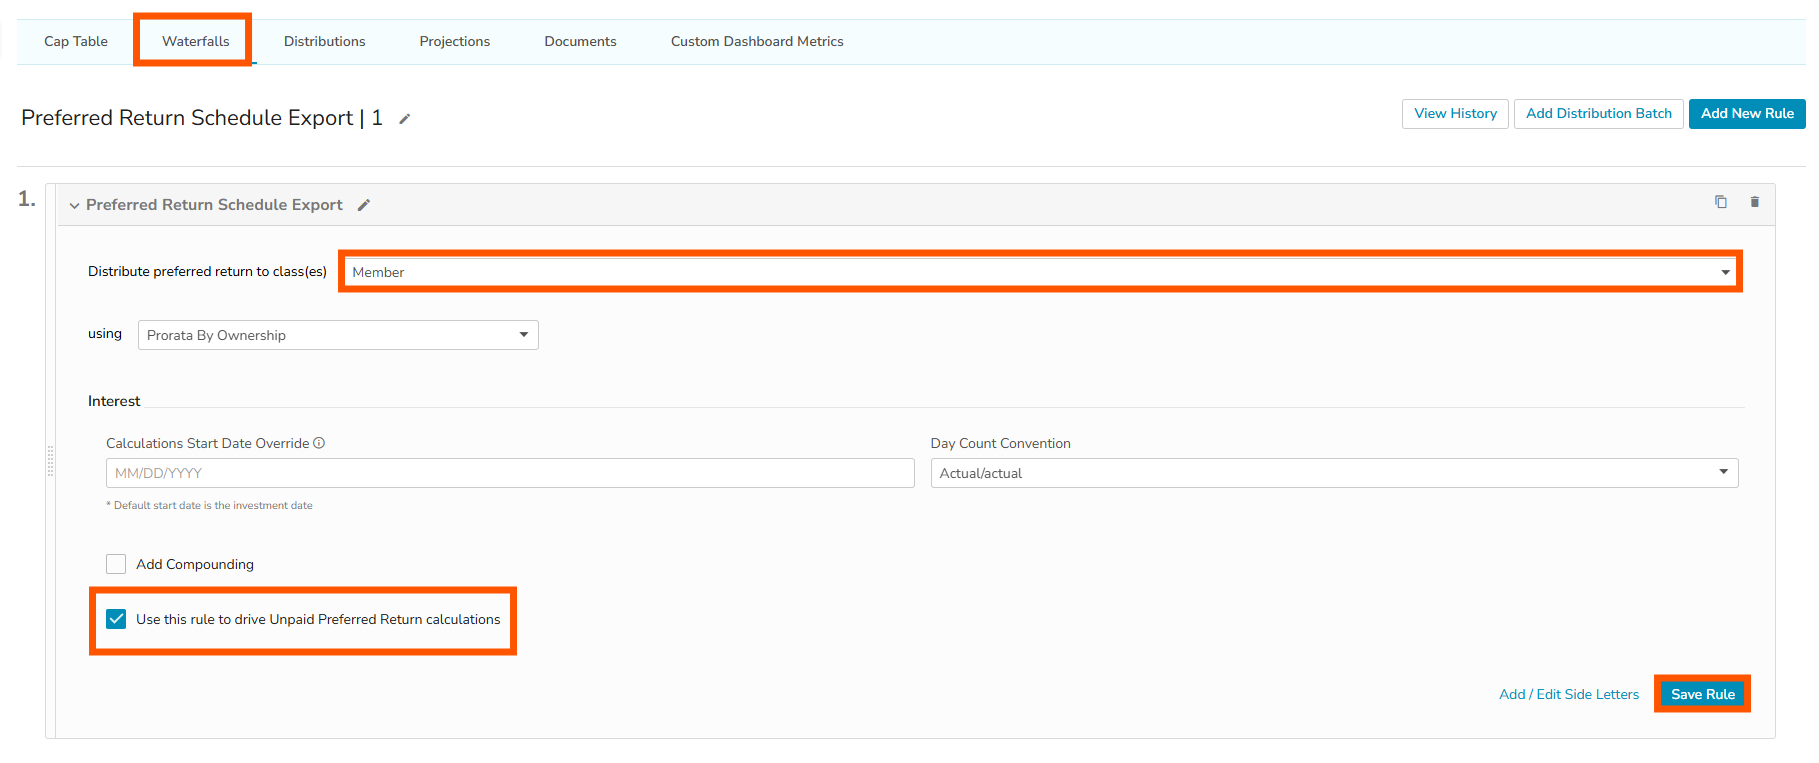Enable the Add Compounding checkbox
The image size is (1819, 763).
coord(116,564)
